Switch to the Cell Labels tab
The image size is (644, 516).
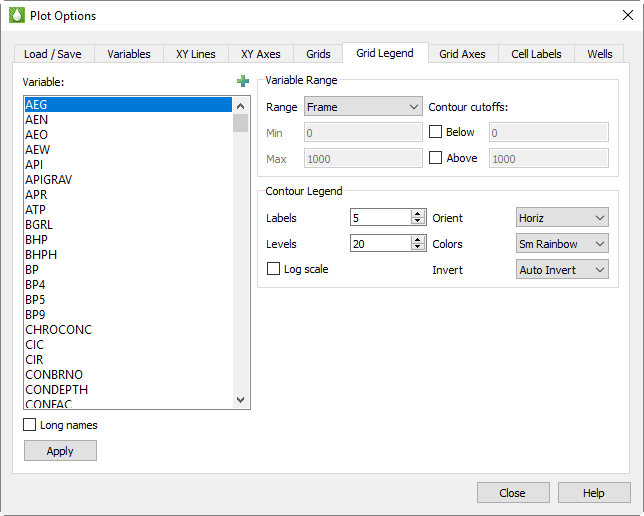tap(536, 54)
